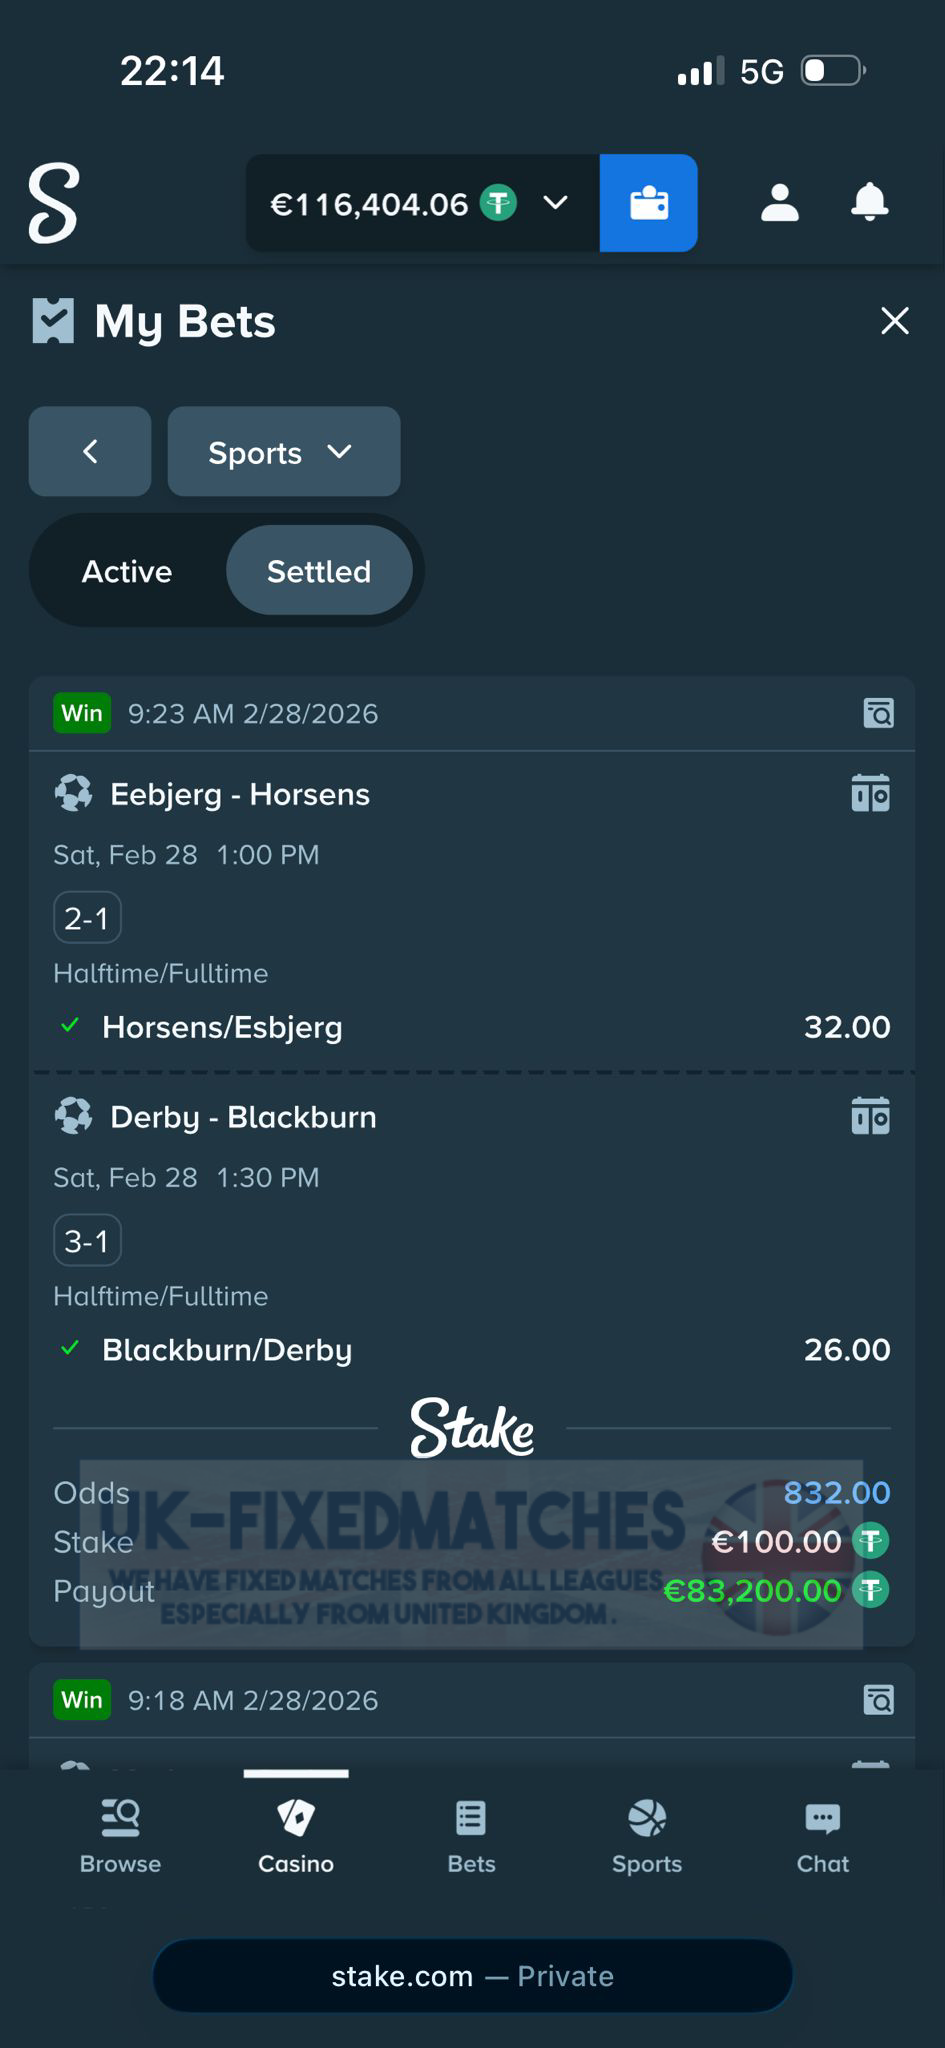Image resolution: width=945 pixels, height=2048 pixels.
Task: Keep Settled bets selected
Action: click(318, 570)
